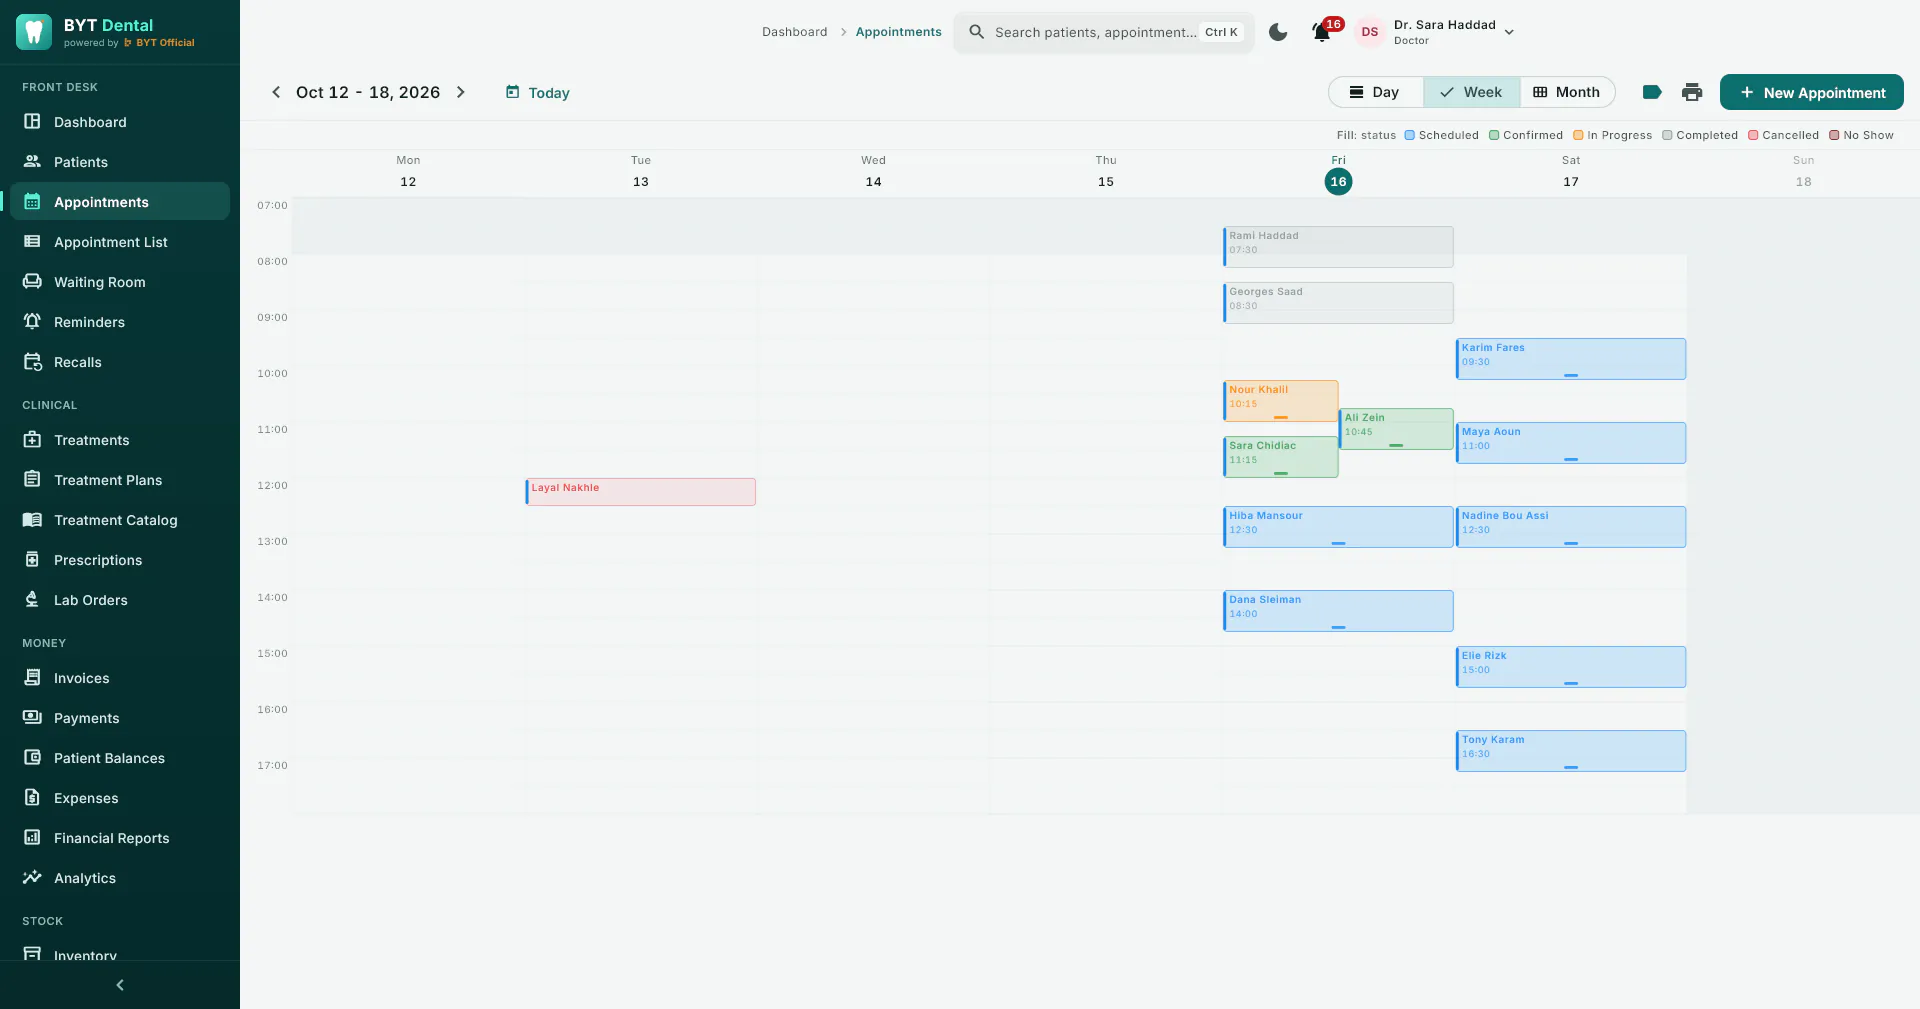
Task: Open Waiting Room in sidebar
Action: coord(120,282)
